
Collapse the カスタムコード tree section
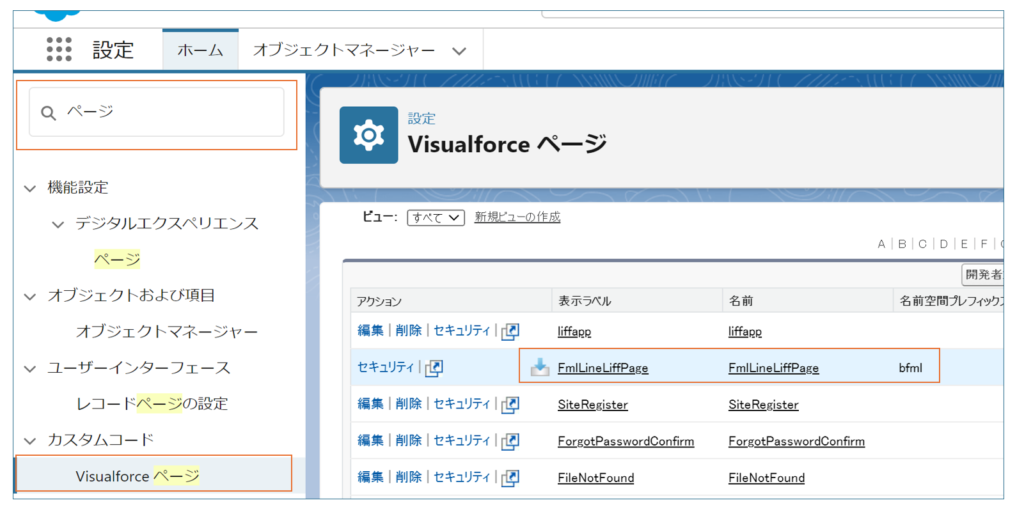(x=30, y=439)
